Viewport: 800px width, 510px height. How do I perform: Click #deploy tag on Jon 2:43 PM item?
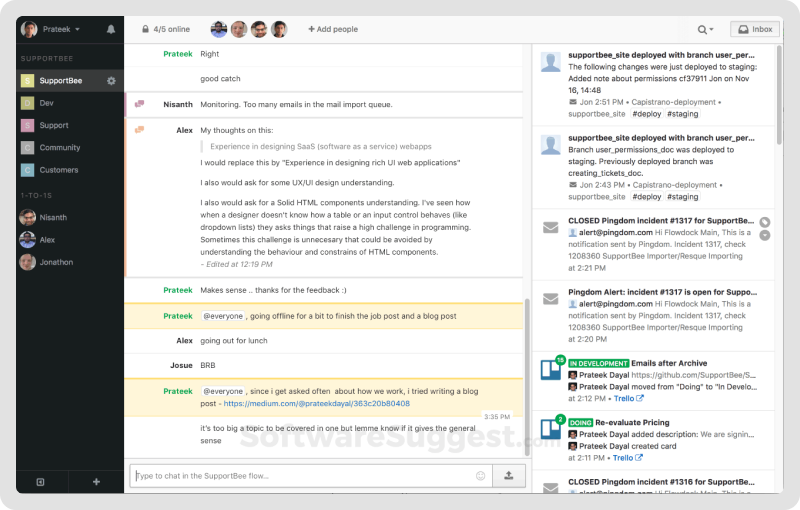point(646,197)
